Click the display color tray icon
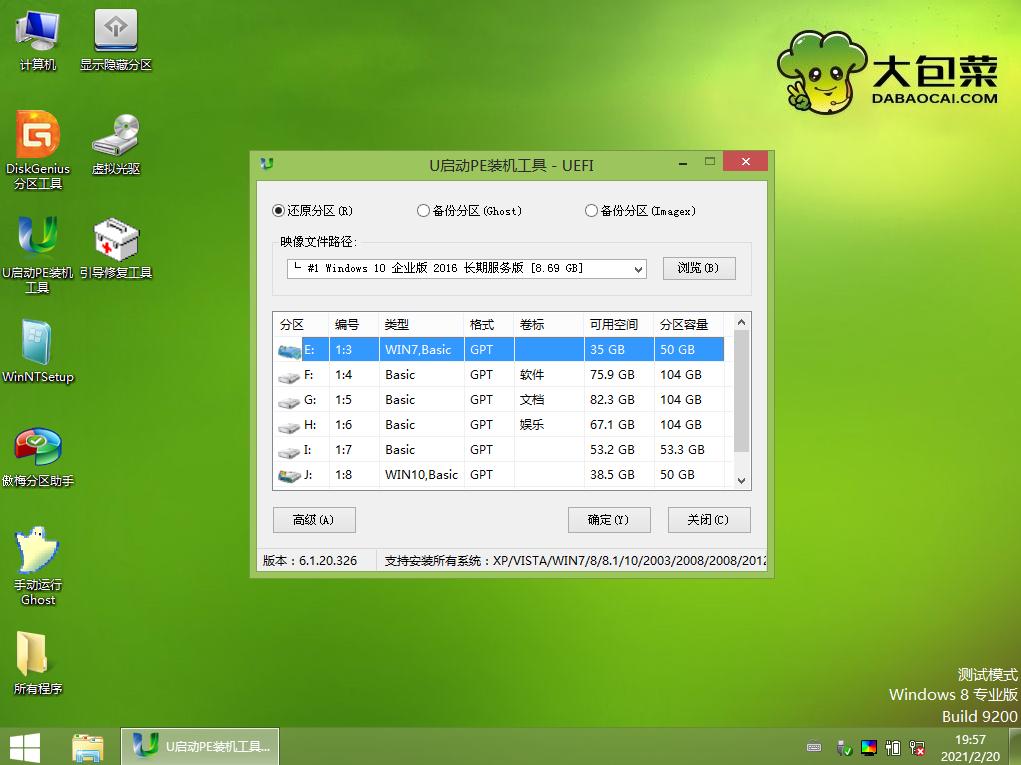 [x=869, y=747]
